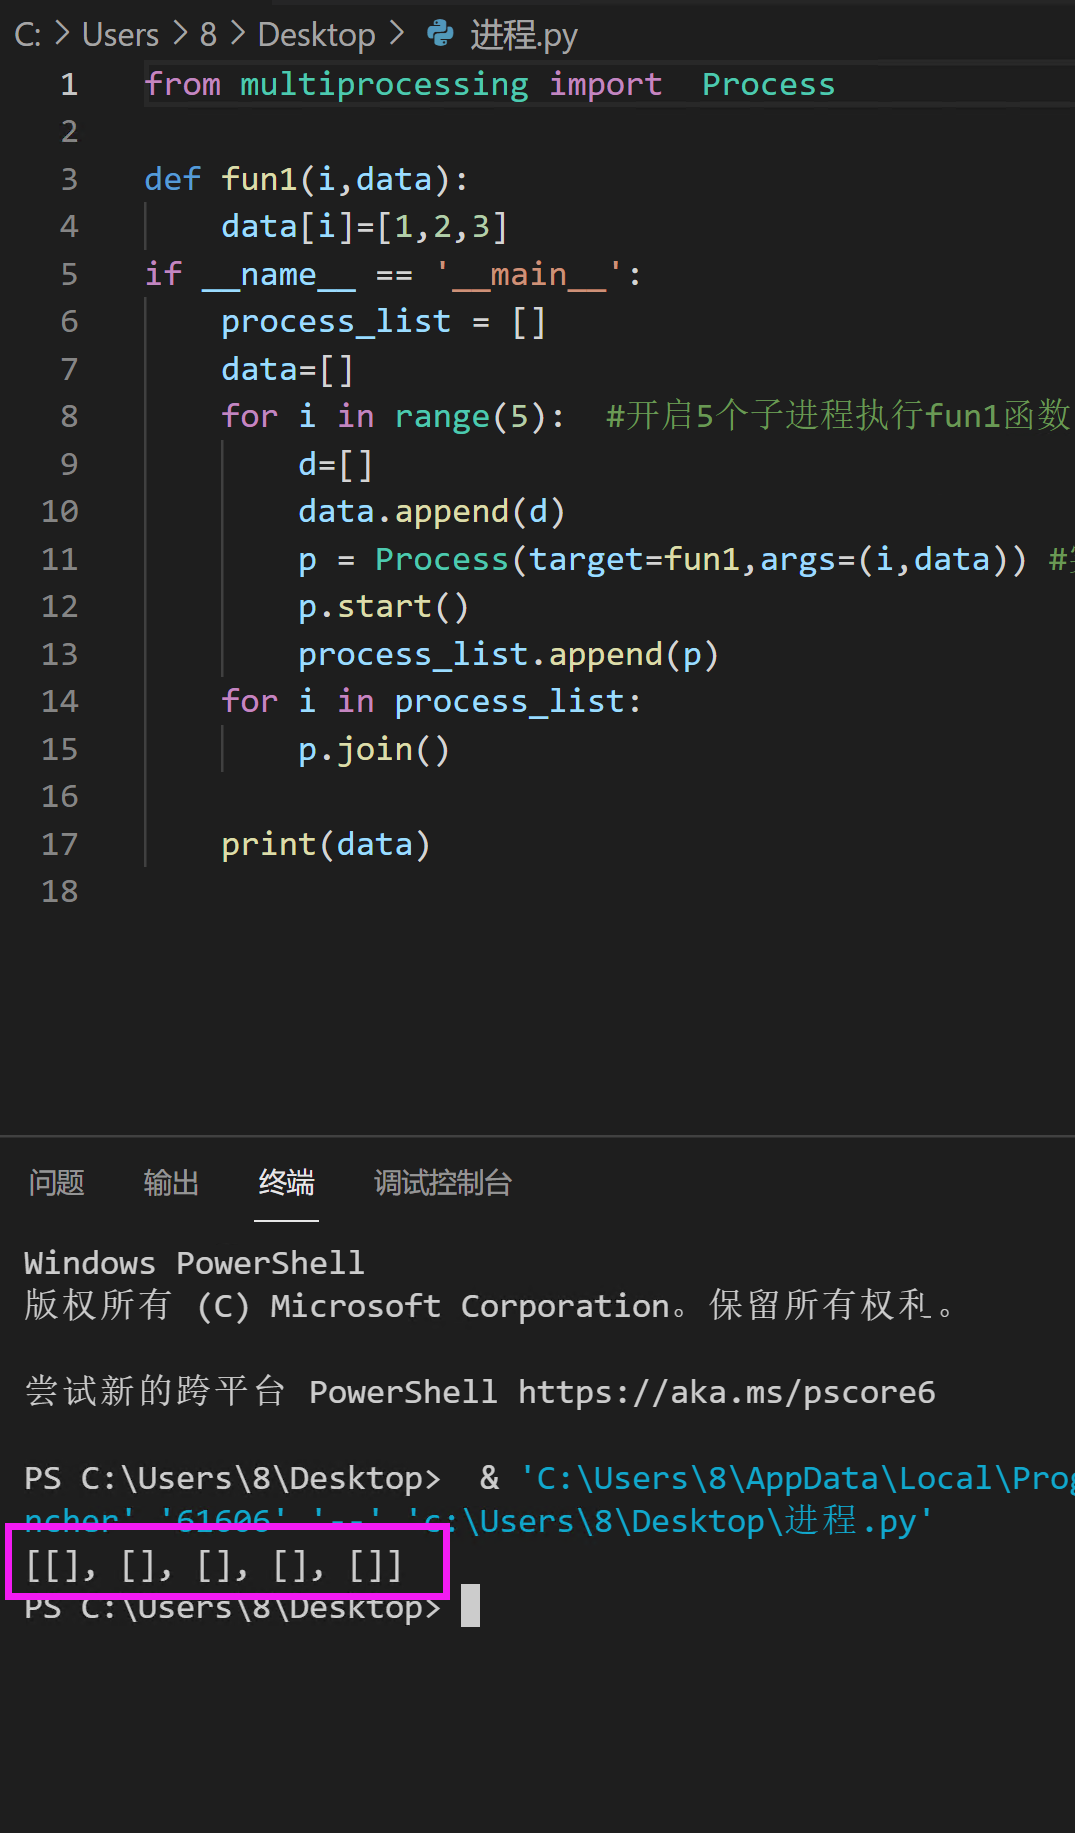
Task: Click line number 1 in the gutter
Action: coord(68,84)
